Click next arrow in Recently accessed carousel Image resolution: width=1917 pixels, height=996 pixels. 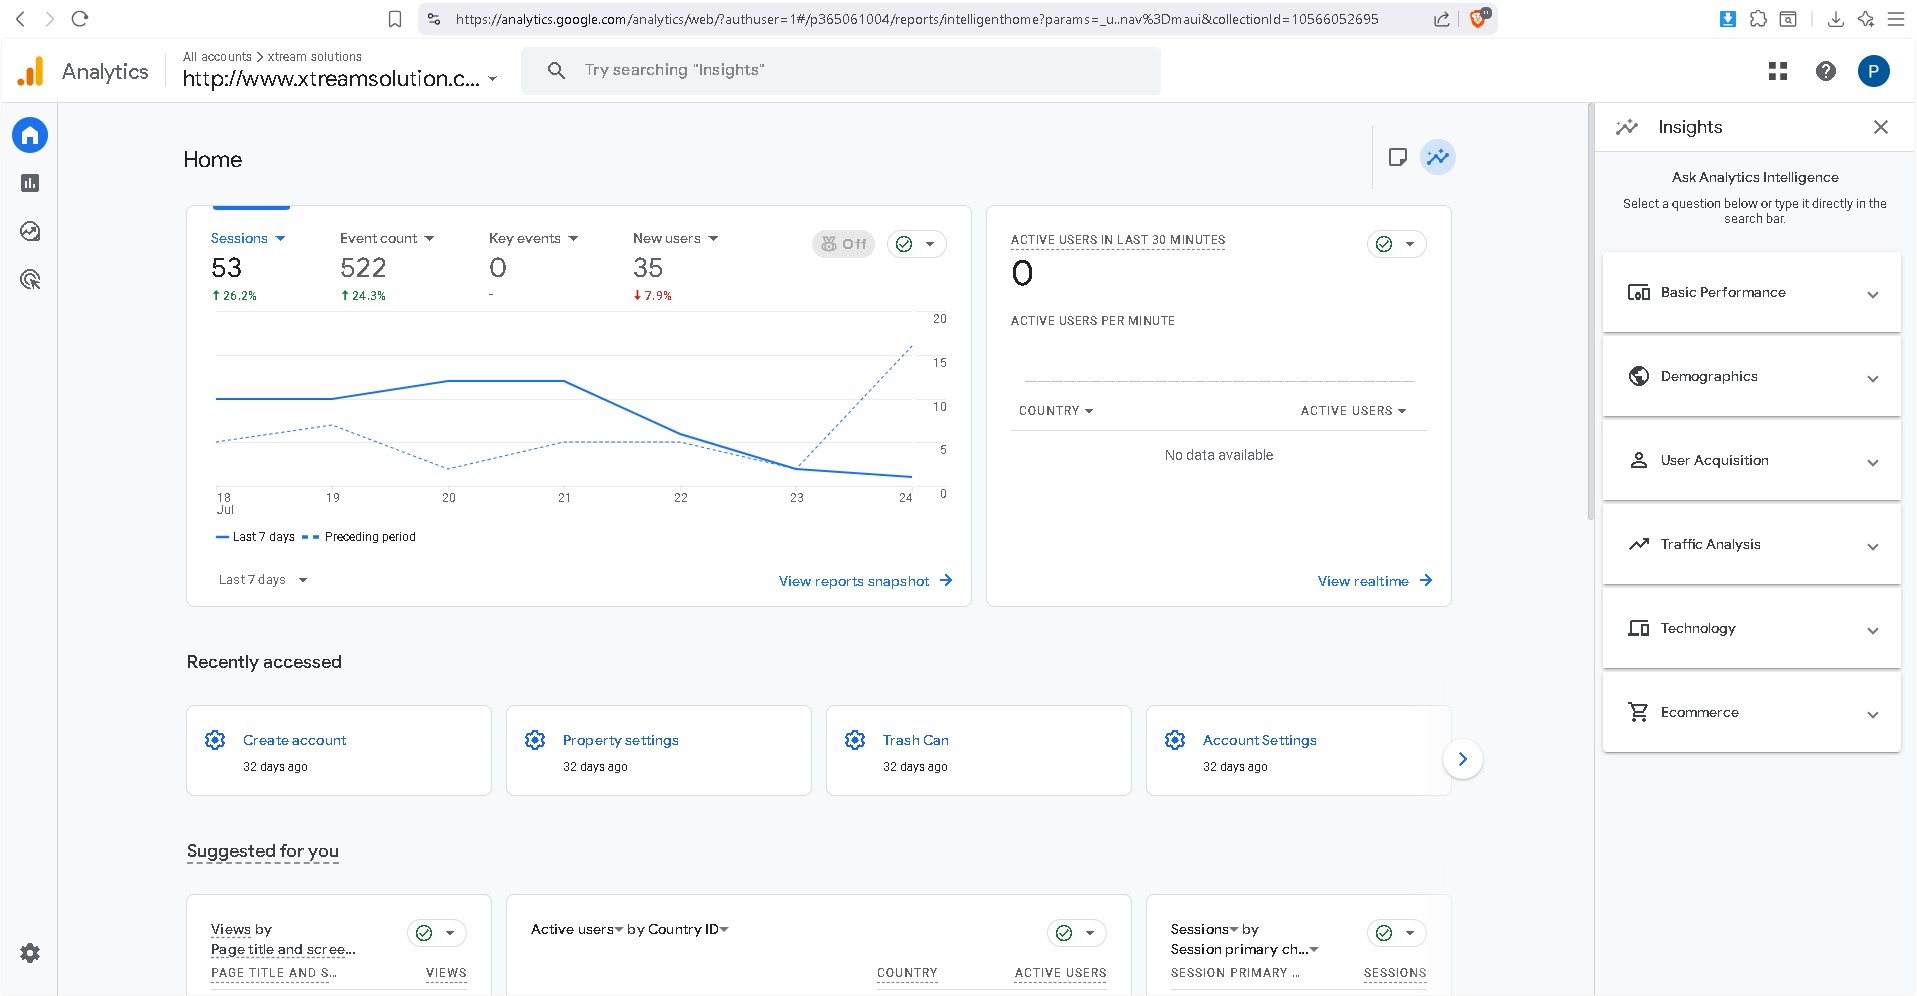coord(1462,759)
